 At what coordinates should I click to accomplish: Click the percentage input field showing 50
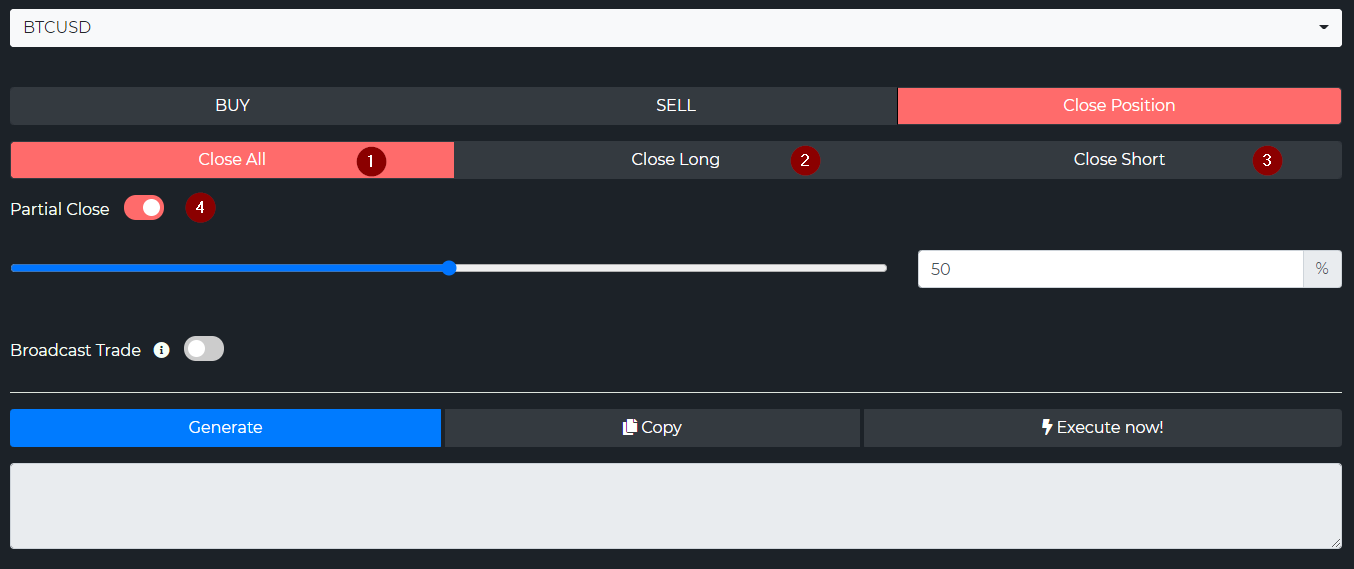pyautogui.click(x=1110, y=269)
